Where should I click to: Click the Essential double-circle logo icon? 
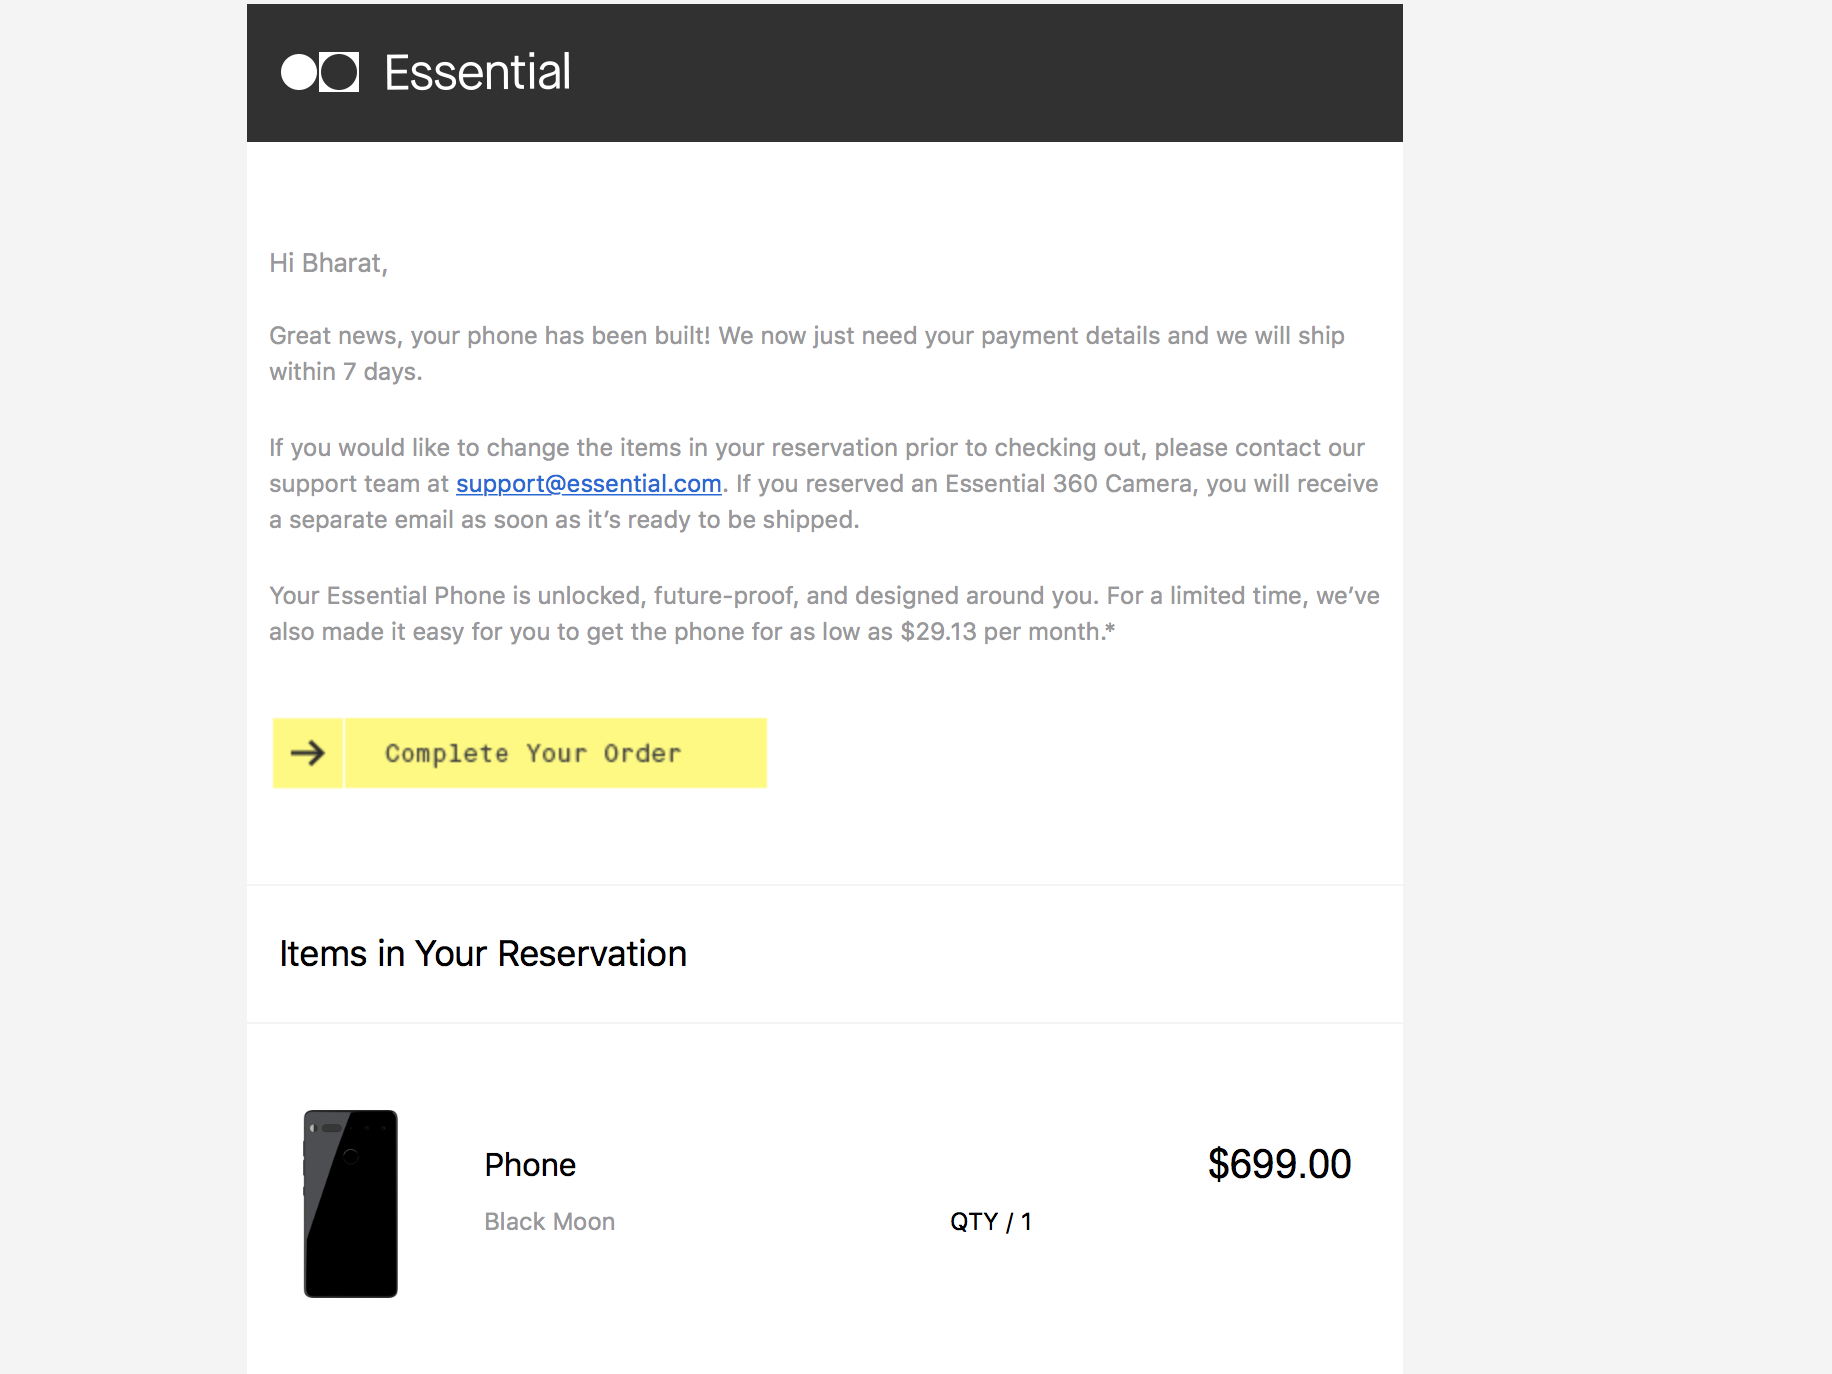(320, 72)
